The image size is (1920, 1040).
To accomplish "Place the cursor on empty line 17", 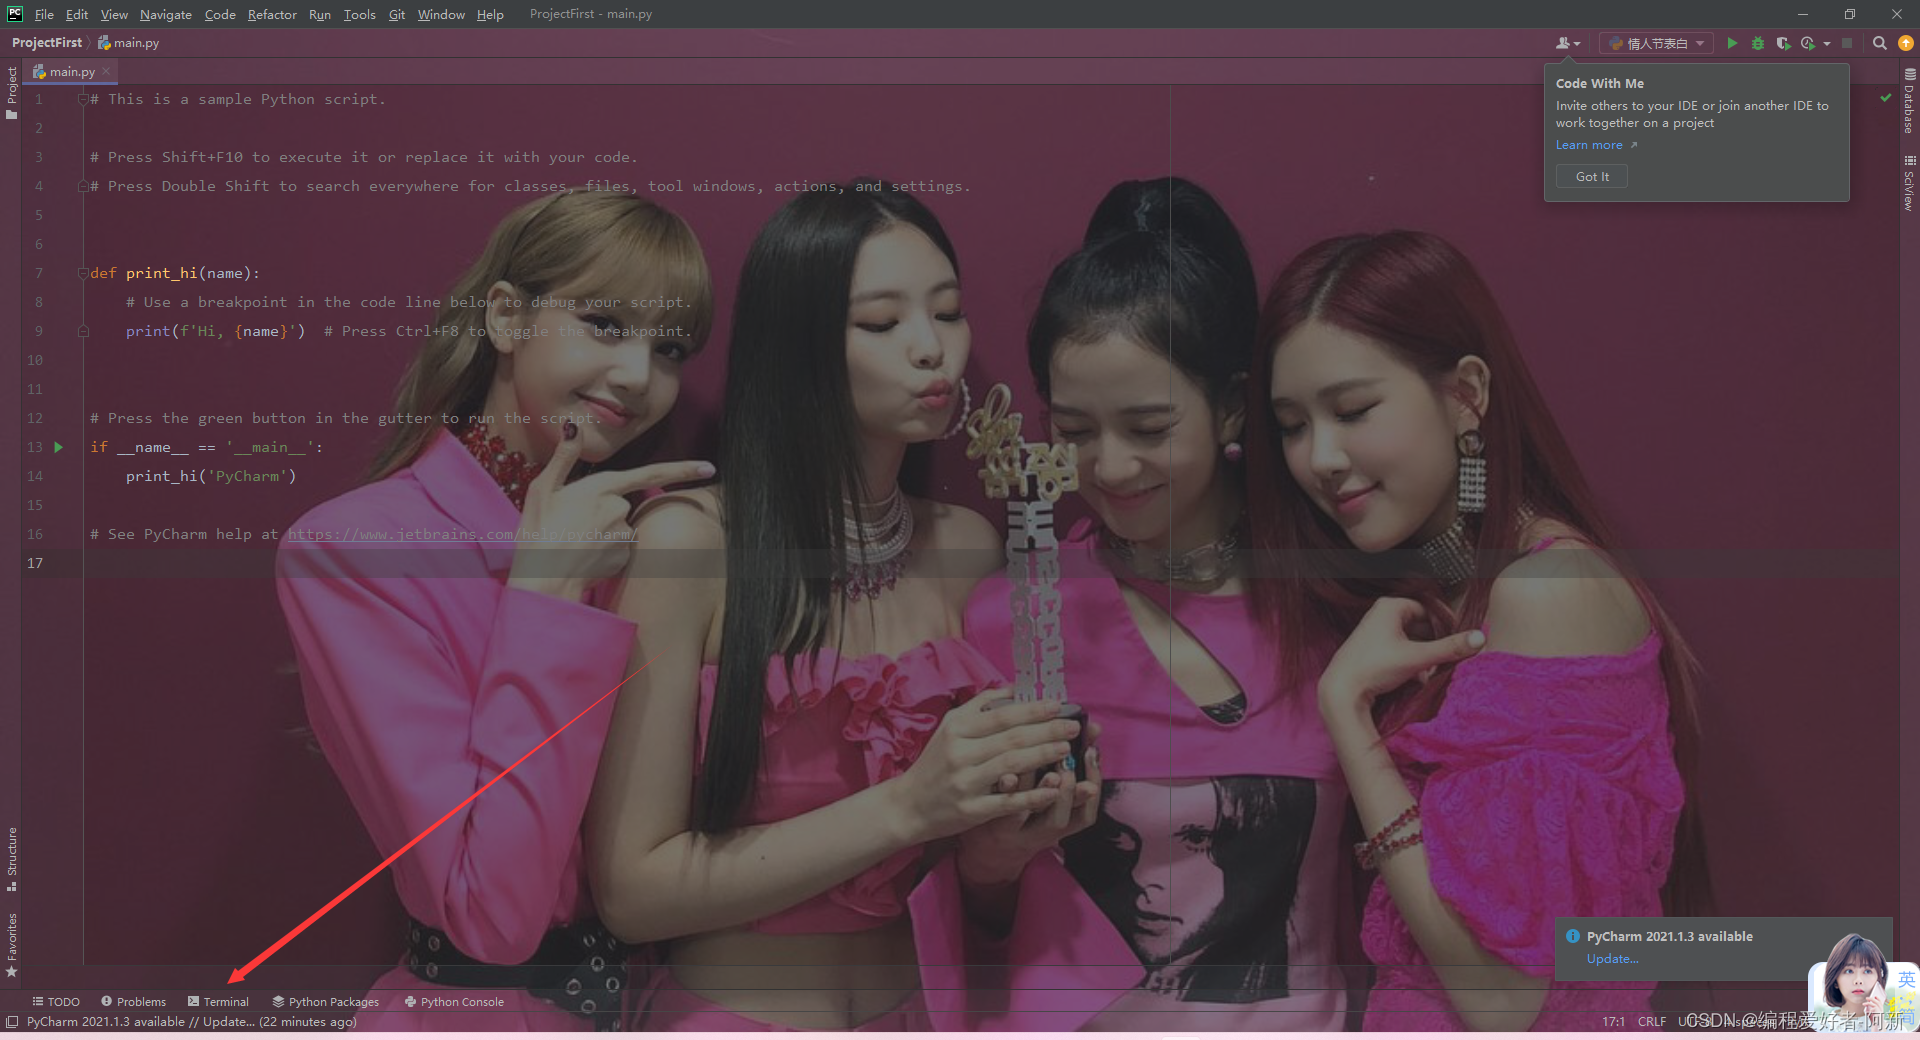I will (990, 563).
